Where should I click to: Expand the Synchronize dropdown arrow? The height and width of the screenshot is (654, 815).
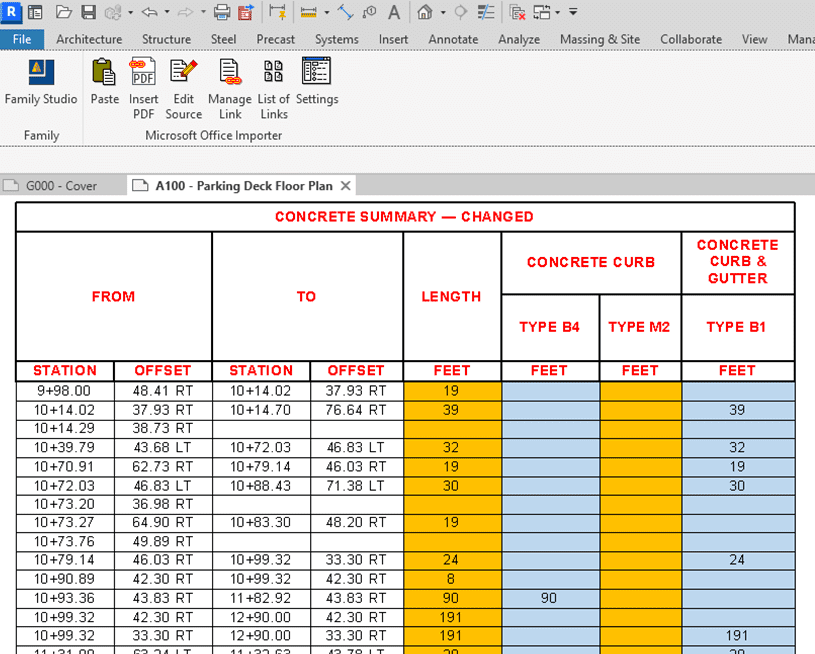(130, 12)
